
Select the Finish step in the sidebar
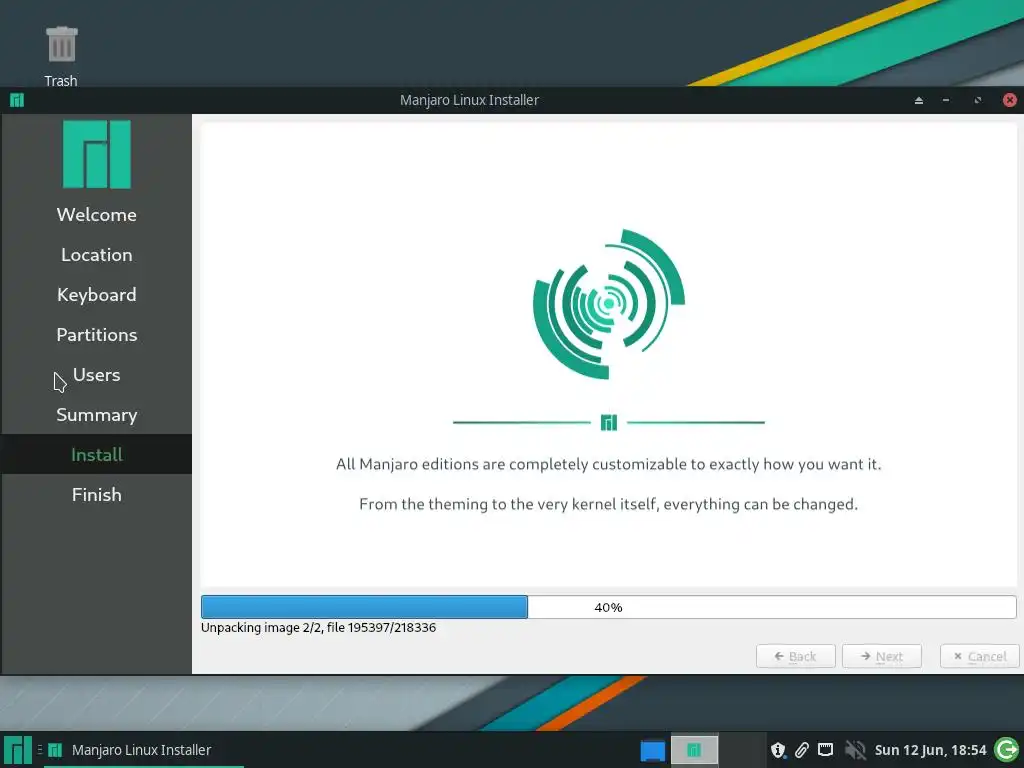pyautogui.click(x=97, y=494)
